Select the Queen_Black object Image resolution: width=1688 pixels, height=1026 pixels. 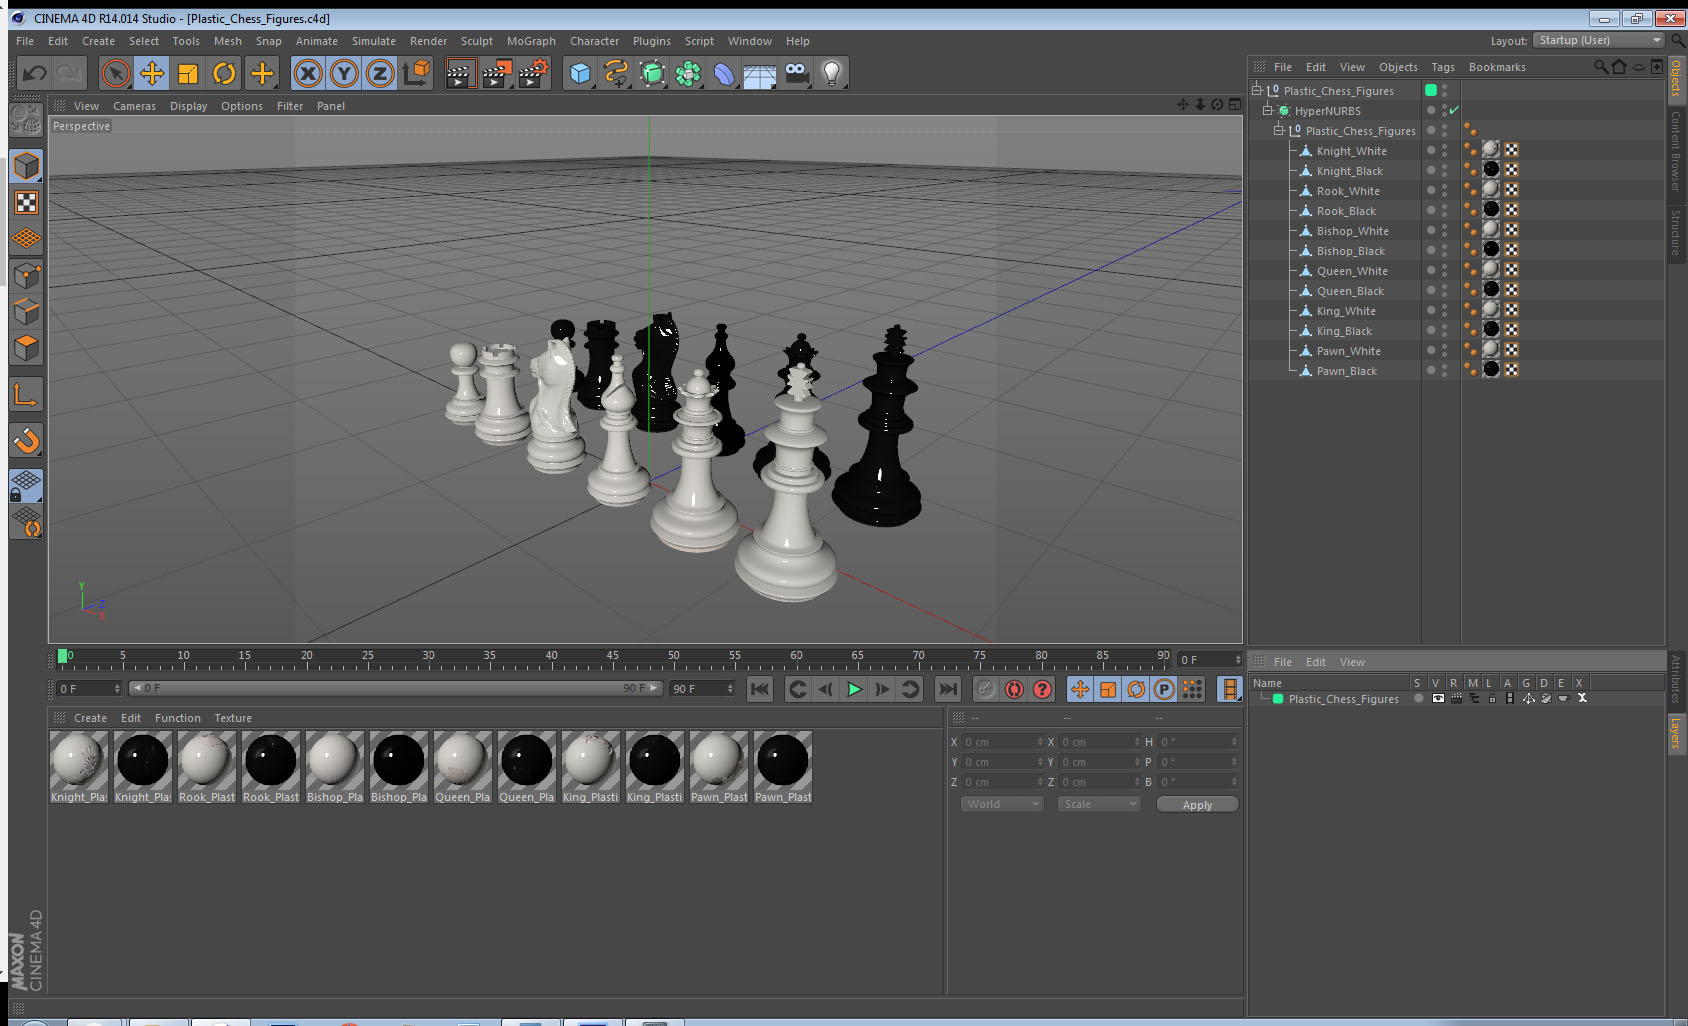(1350, 291)
